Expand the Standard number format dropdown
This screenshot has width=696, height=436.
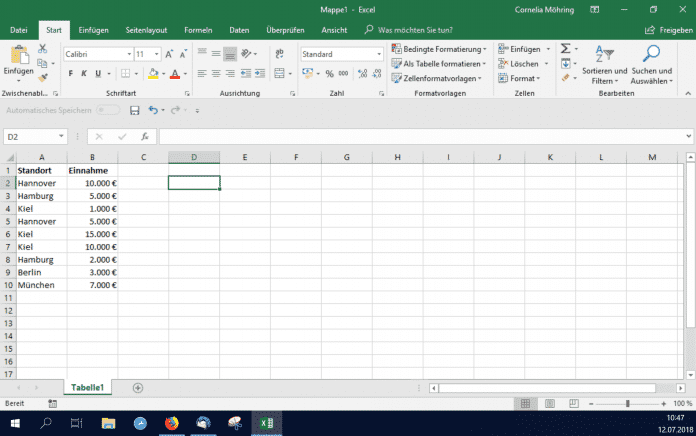pos(378,54)
